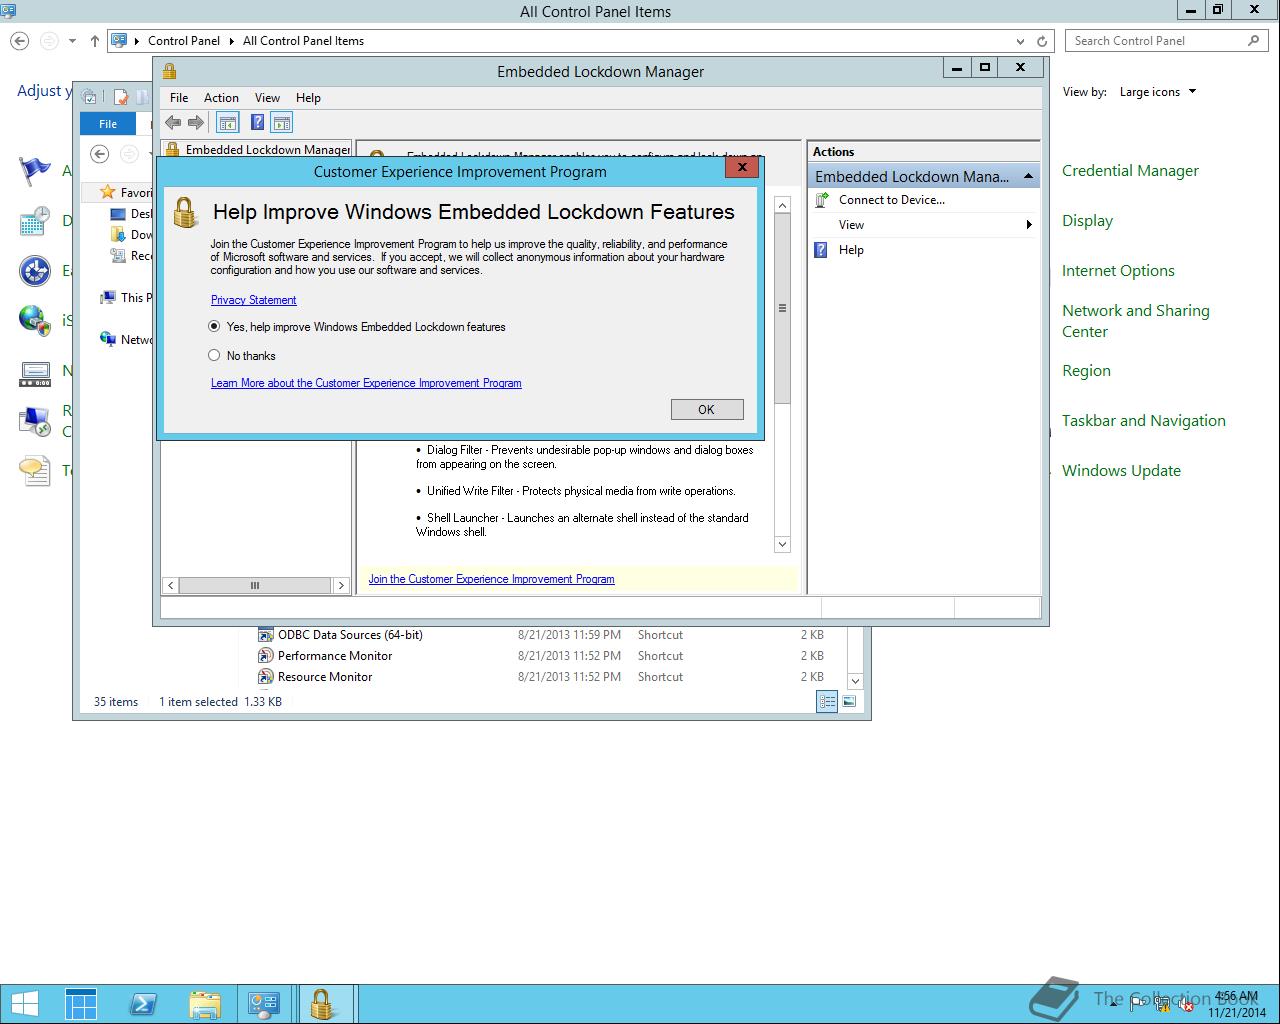Click Explorer file list scroll down arrow
This screenshot has height=1024, width=1280.
855,681
